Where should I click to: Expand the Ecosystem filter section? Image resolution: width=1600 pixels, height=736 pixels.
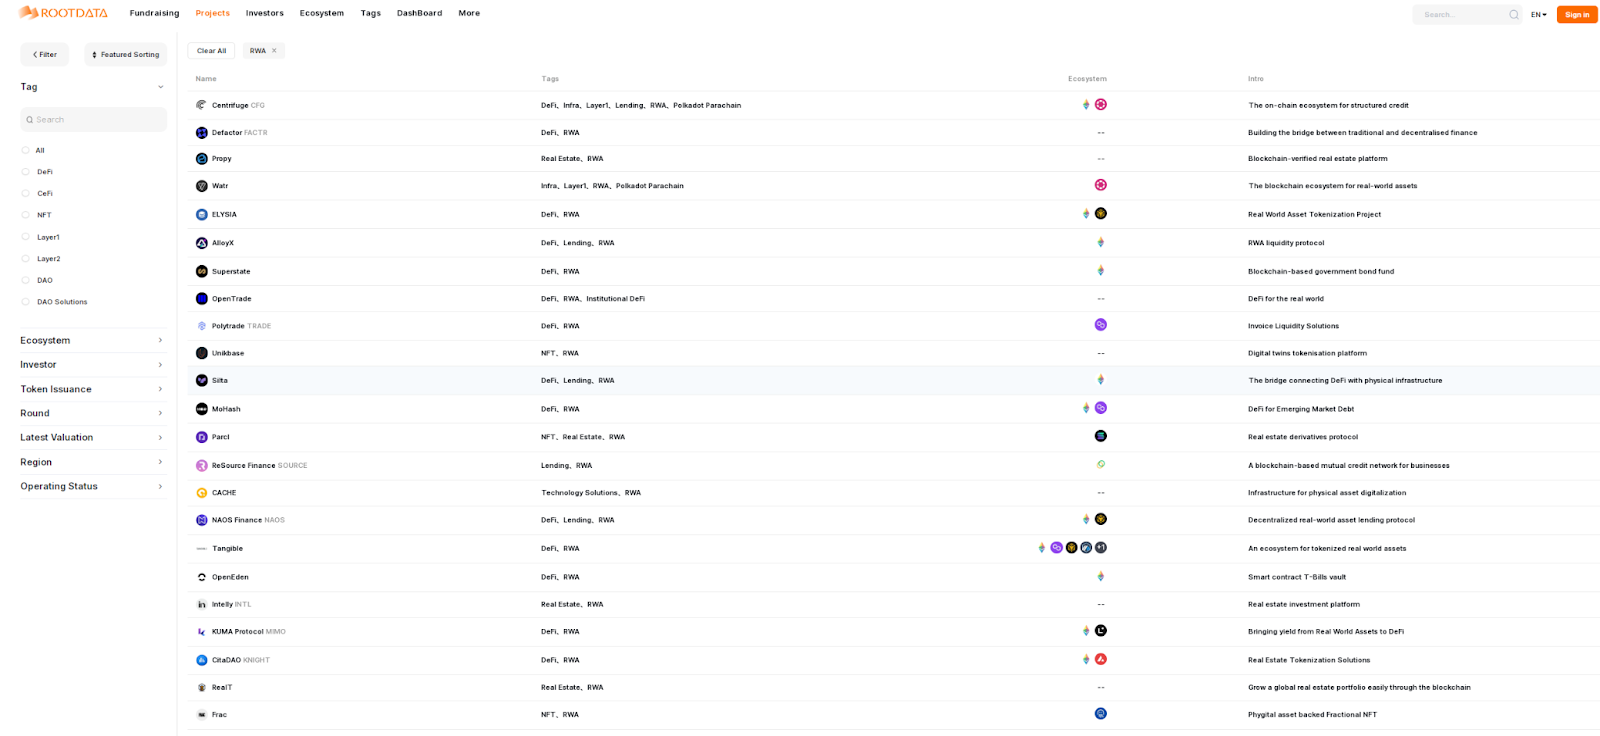(92, 341)
